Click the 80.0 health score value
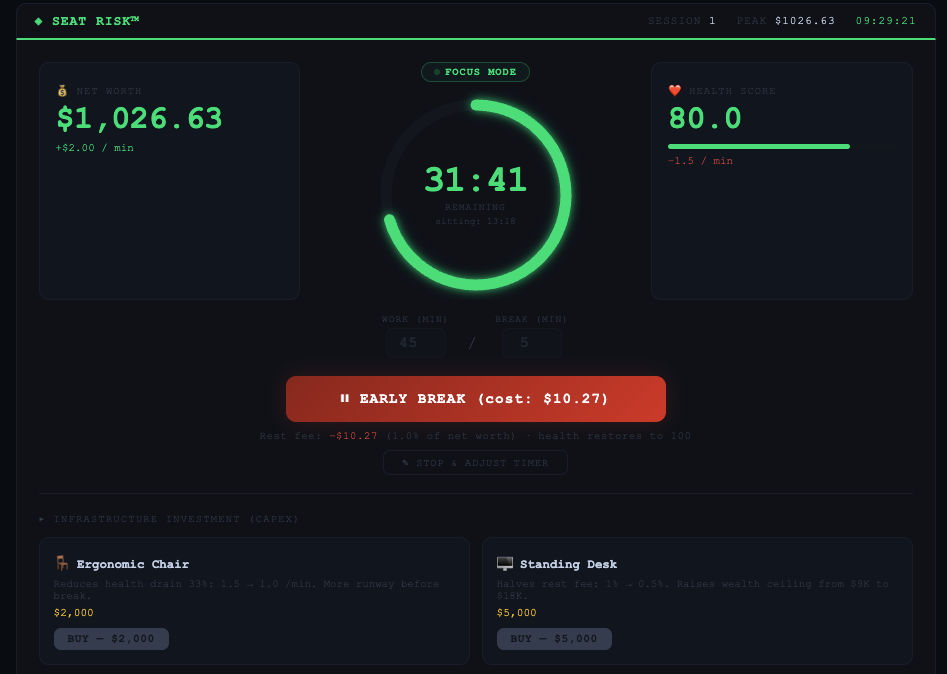This screenshot has height=674, width=947. tap(705, 118)
